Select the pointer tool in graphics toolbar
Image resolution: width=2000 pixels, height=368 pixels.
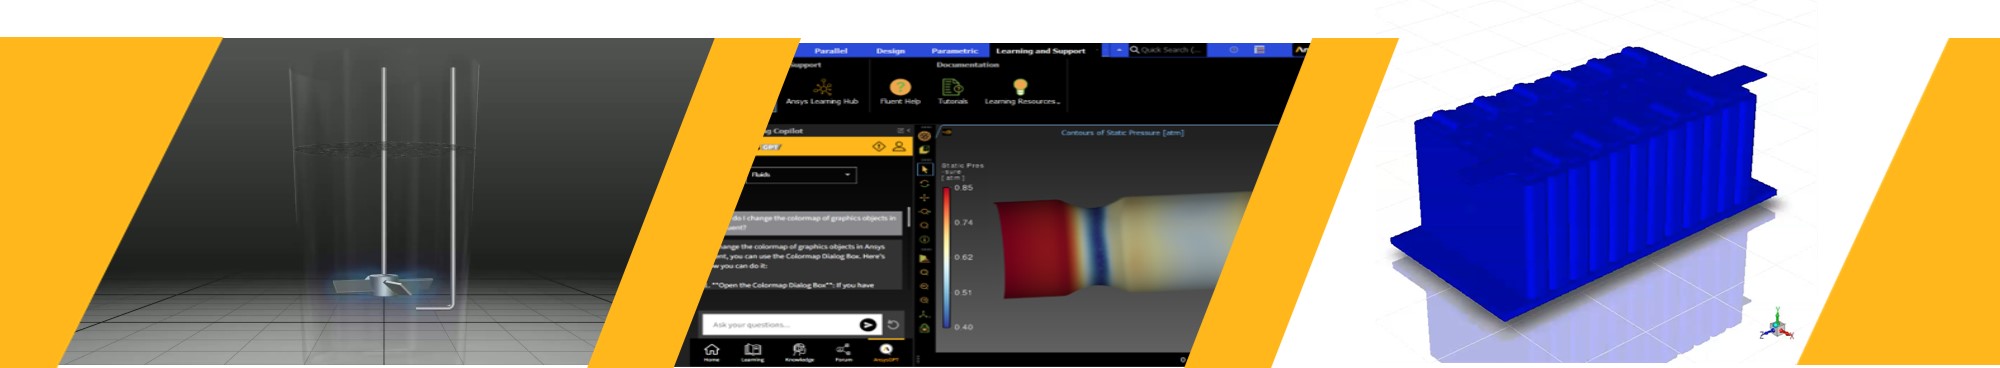click(x=924, y=170)
